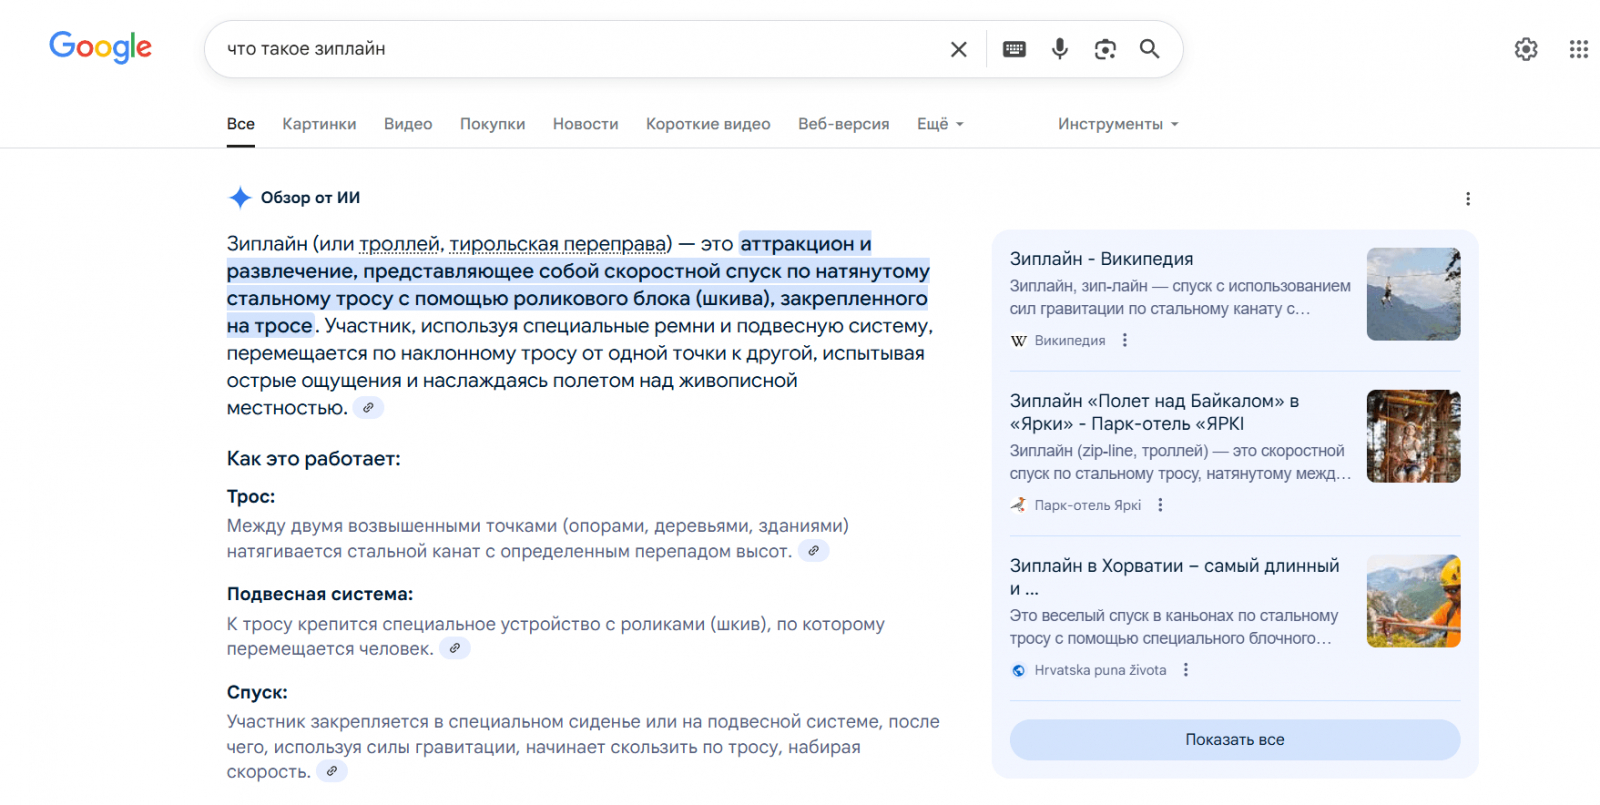Click the Зиплайн в Хорватии thumbnail image
Screen dimensions: 1600x805
click(x=1413, y=601)
